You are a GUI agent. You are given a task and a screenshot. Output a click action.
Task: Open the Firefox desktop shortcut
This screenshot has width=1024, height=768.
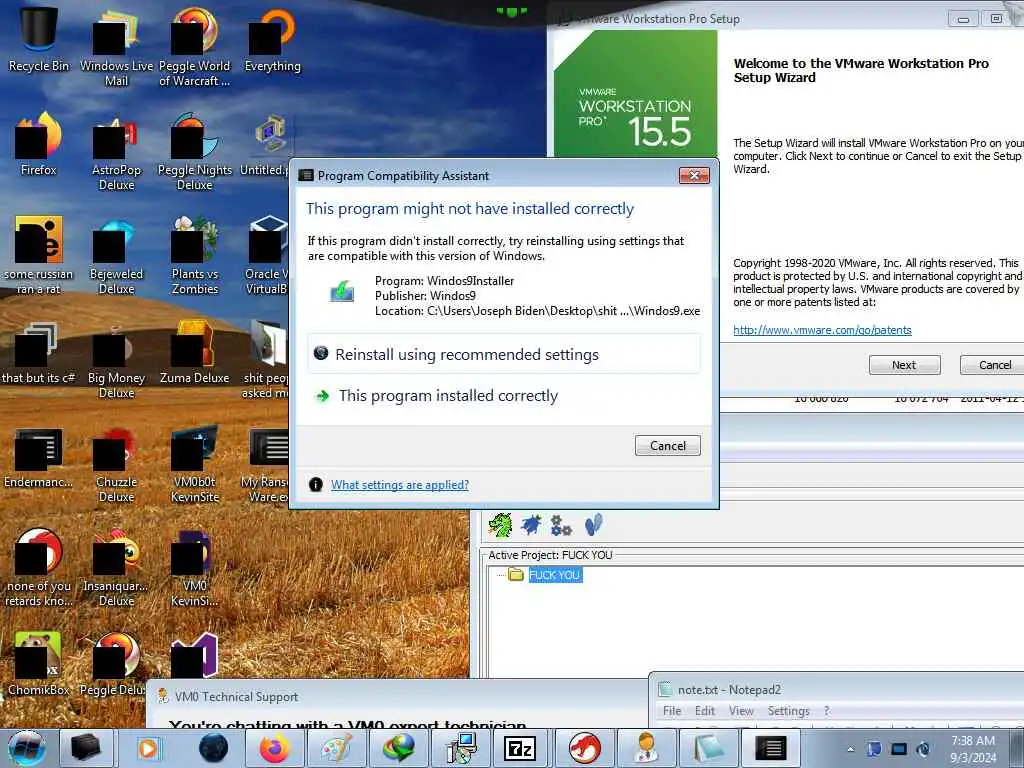38,144
